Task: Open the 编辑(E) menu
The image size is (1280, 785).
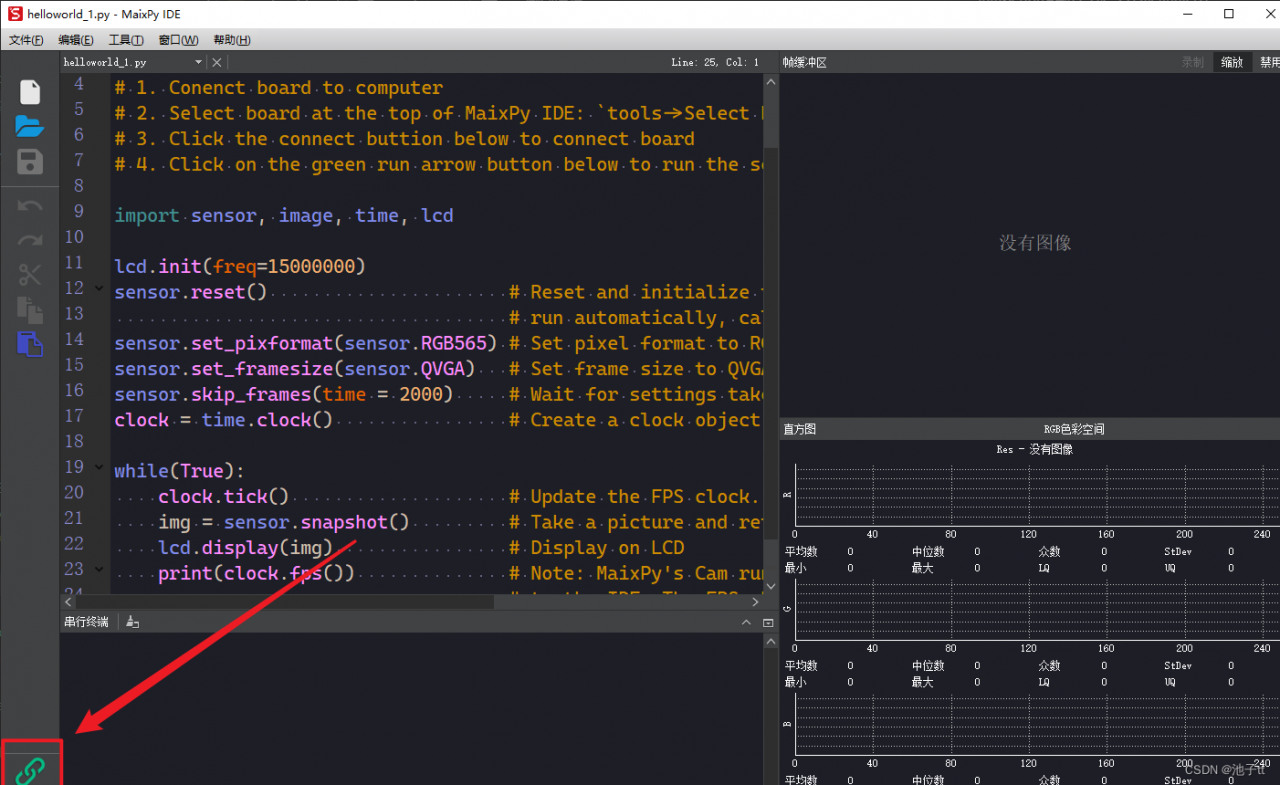Action: click(x=76, y=40)
